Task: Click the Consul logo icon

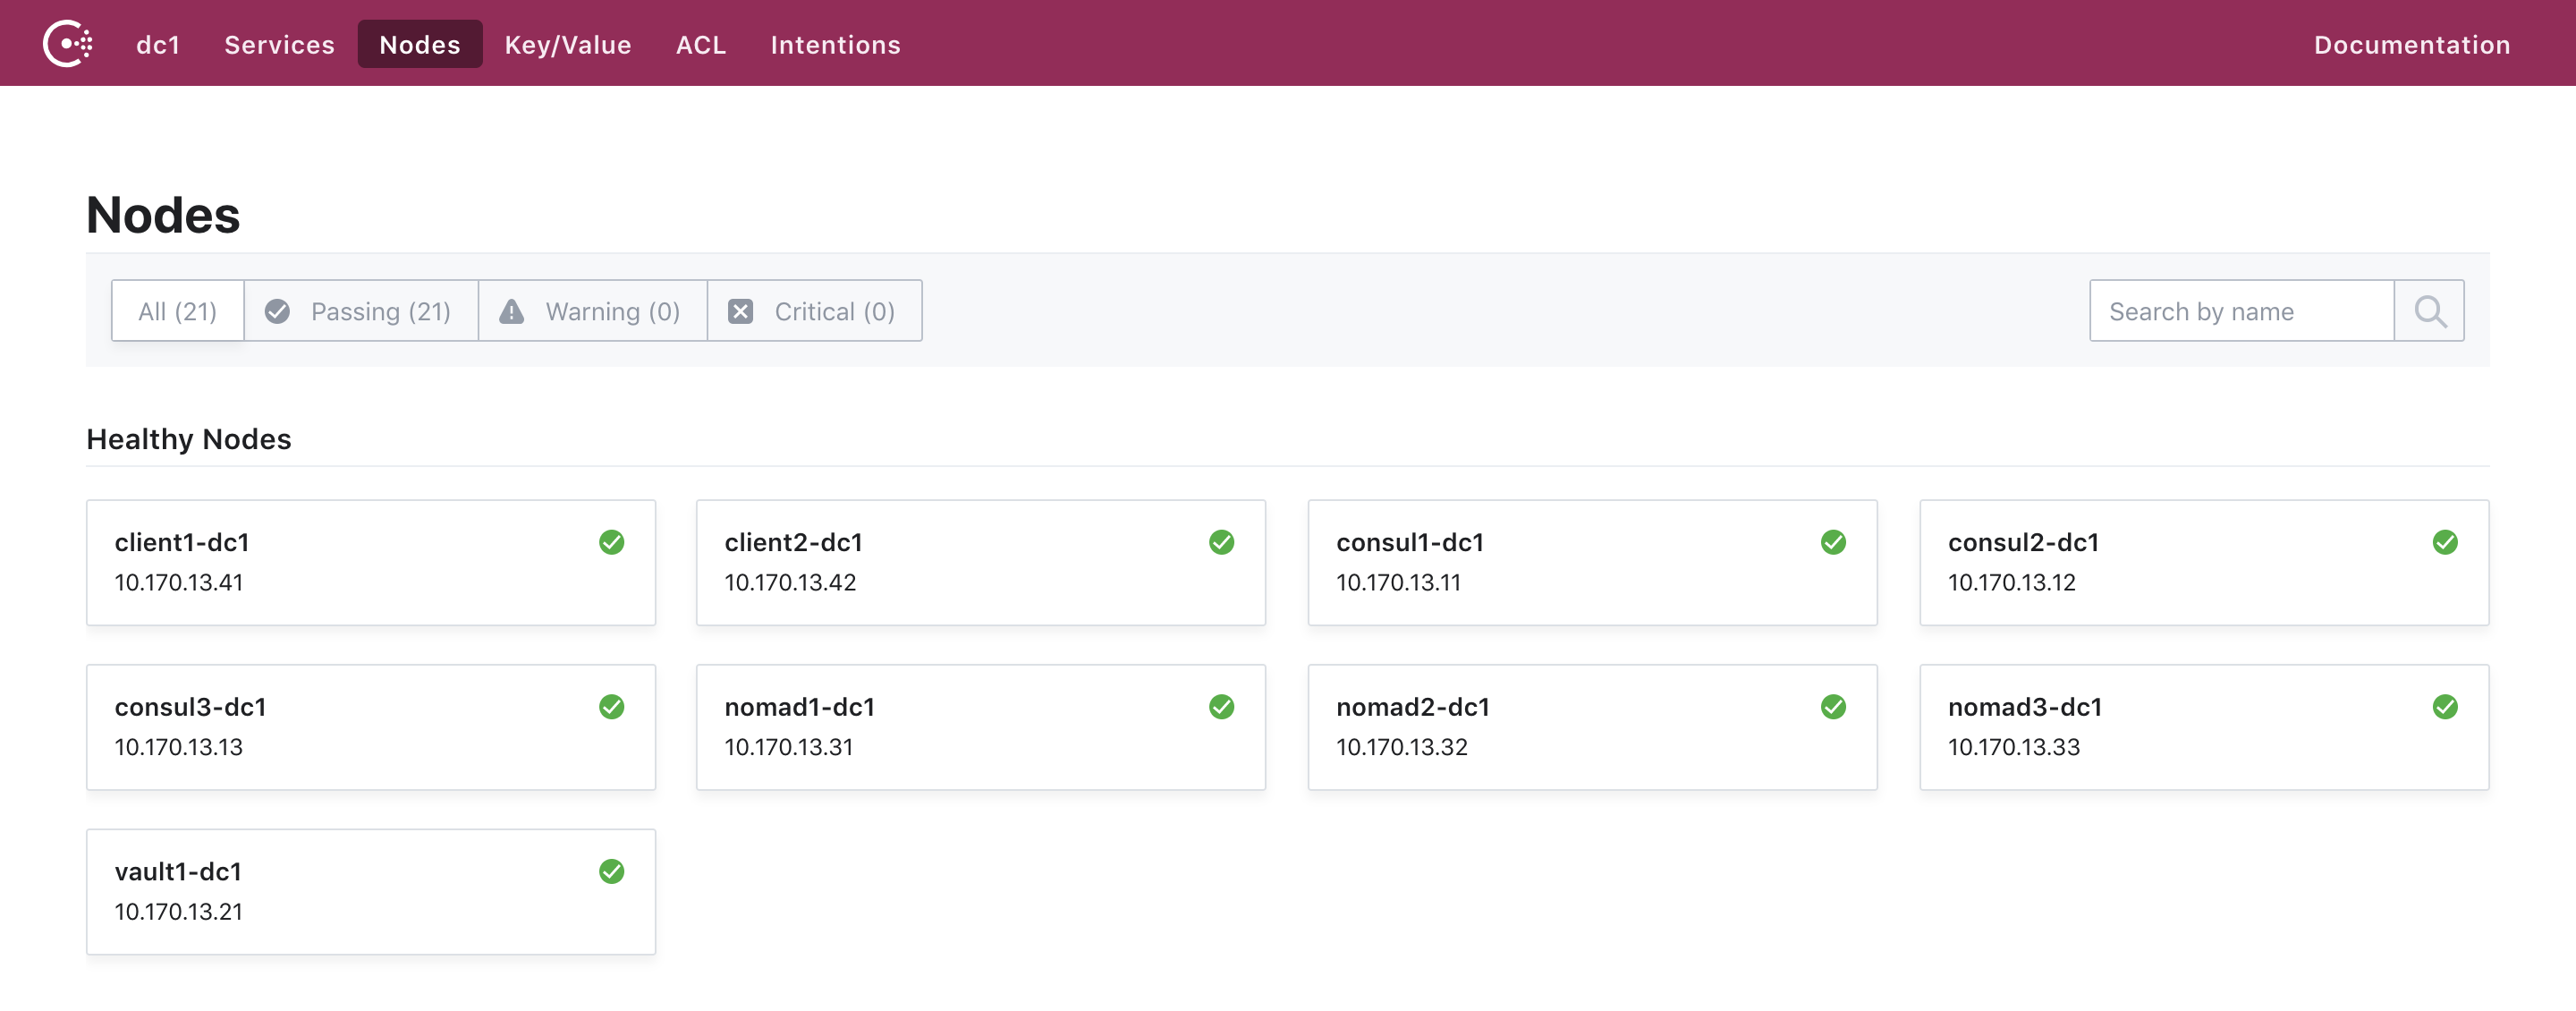Action: coord(68,44)
